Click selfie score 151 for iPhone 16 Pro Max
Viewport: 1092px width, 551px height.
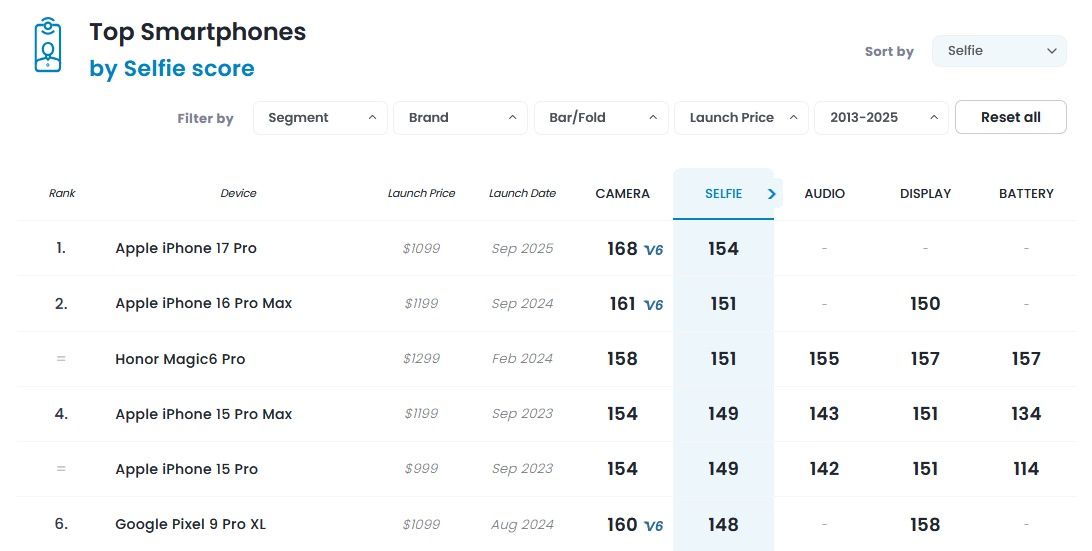coord(724,304)
